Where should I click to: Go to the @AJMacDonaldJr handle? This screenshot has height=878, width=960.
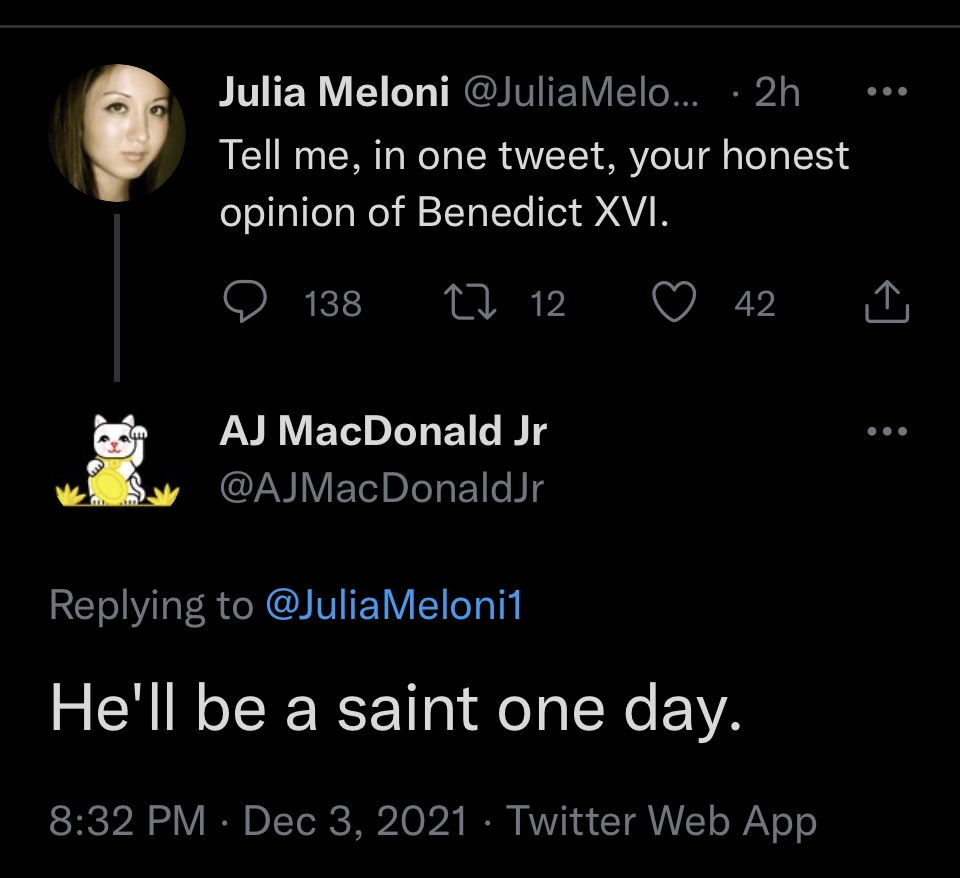coord(381,487)
